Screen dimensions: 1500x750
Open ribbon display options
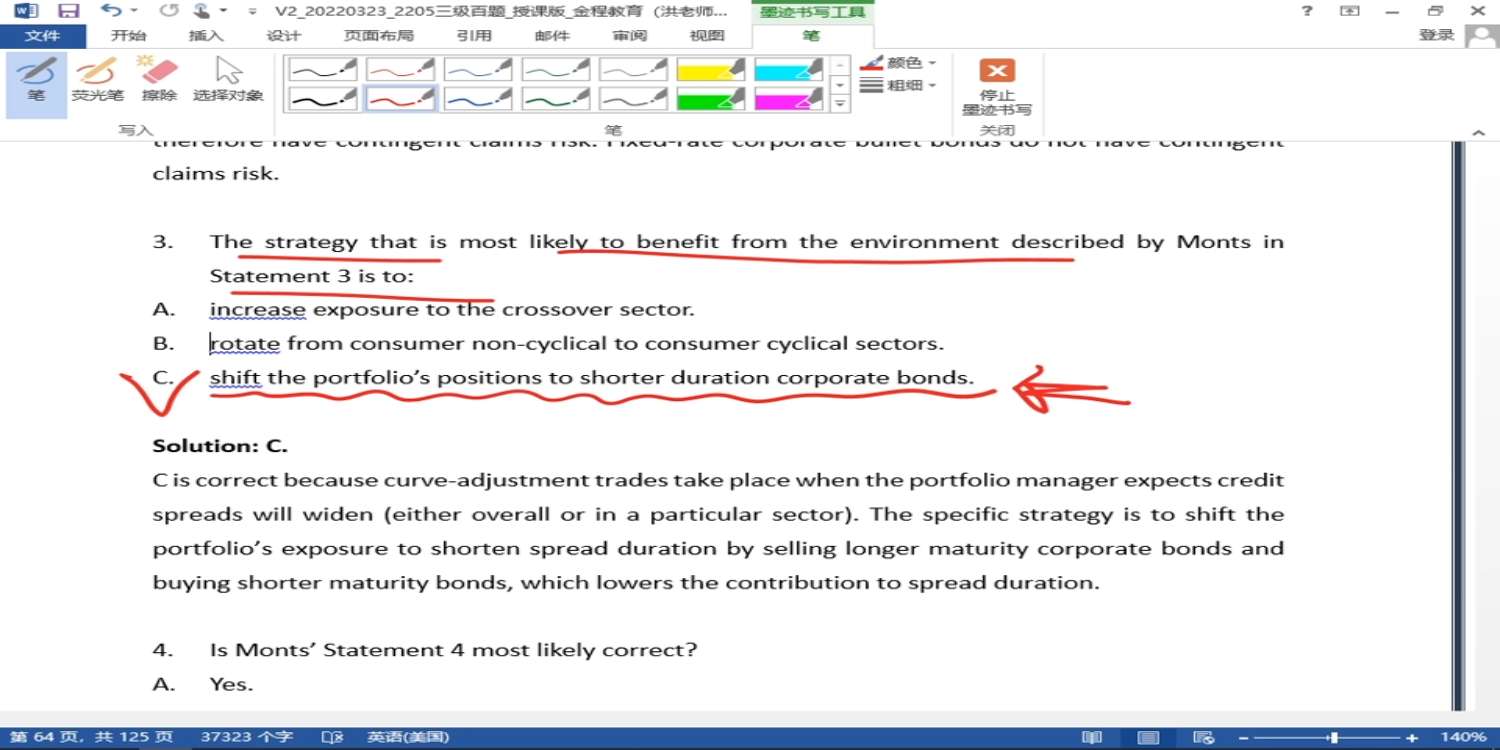pyautogui.click(x=1350, y=11)
